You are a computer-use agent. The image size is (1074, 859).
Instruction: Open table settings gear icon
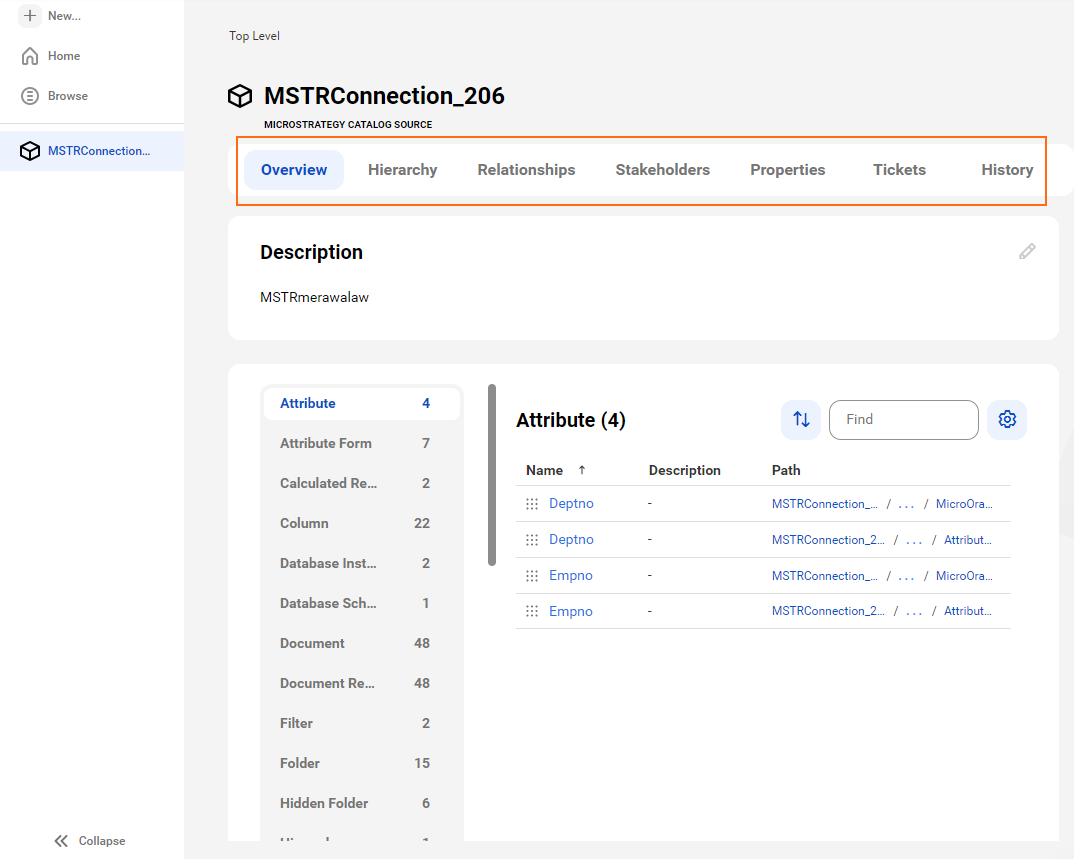pyautogui.click(x=1007, y=419)
